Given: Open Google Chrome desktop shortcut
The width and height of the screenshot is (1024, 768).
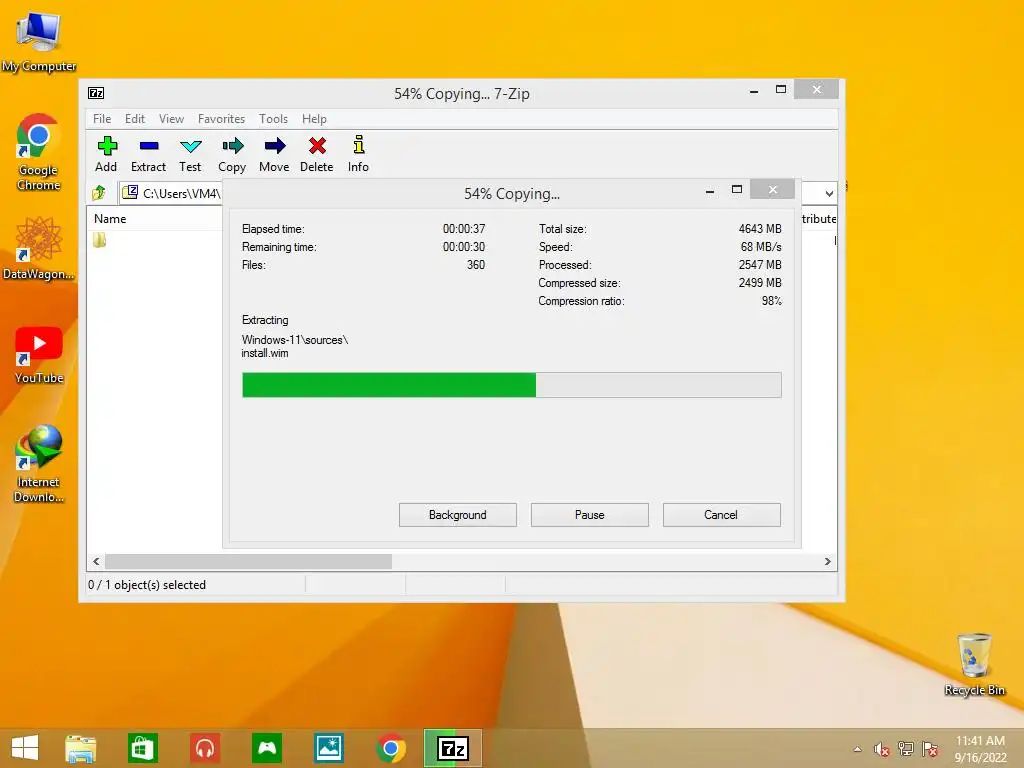Looking at the screenshot, I should pyautogui.click(x=39, y=152).
